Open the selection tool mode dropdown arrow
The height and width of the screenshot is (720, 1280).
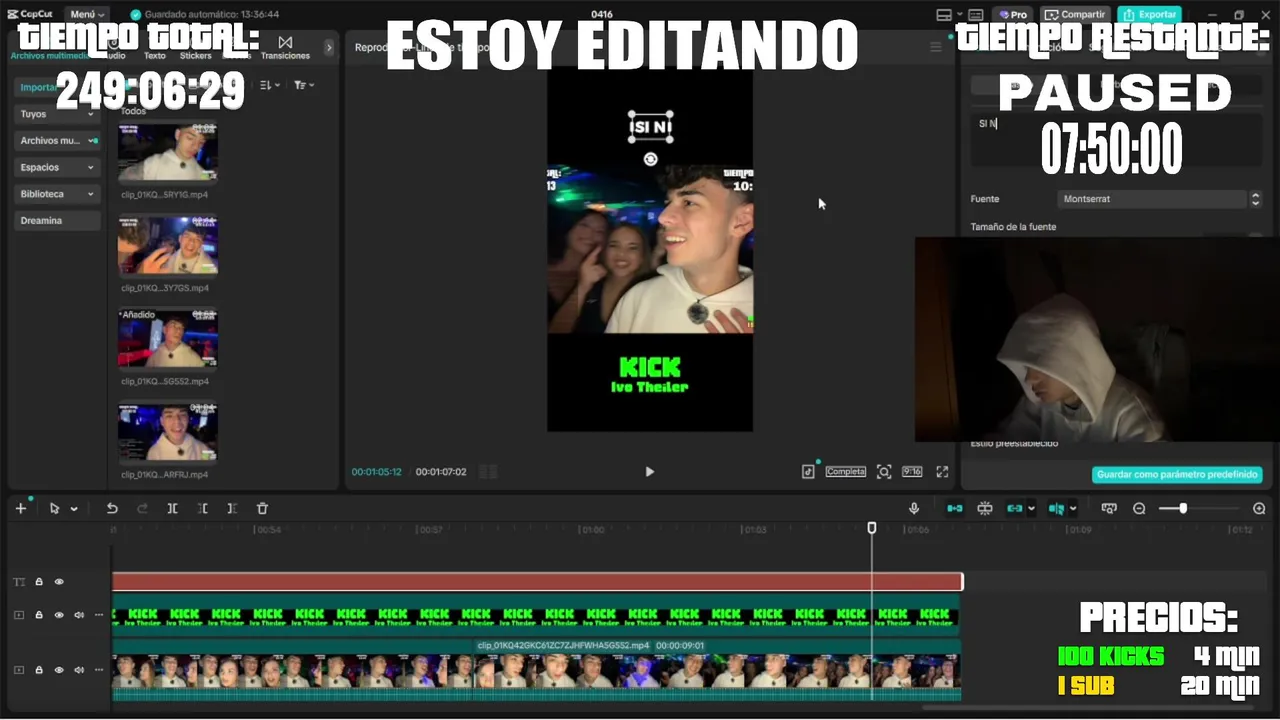[74, 509]
